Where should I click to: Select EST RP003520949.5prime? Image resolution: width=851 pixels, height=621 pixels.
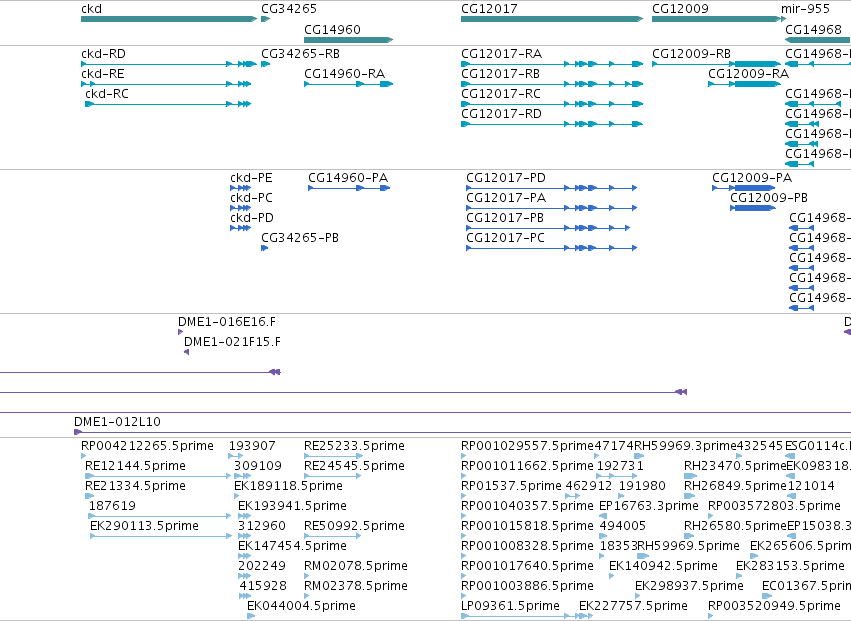(774, 606)
